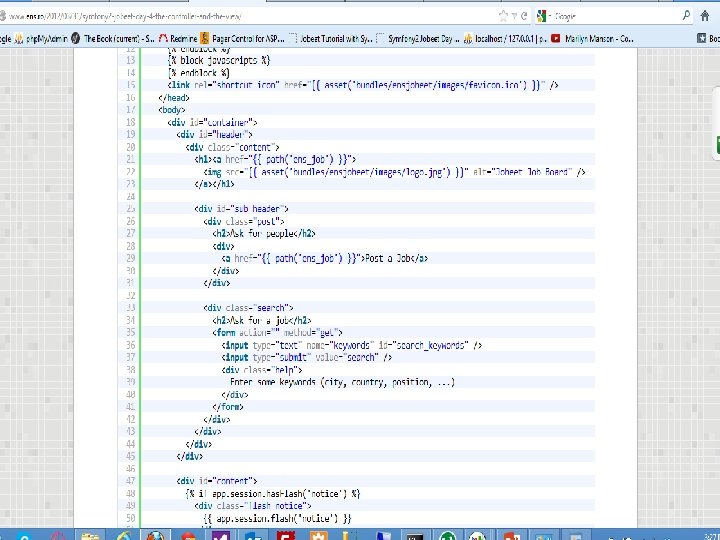Click the site identity globe icon

click(2, 17)
